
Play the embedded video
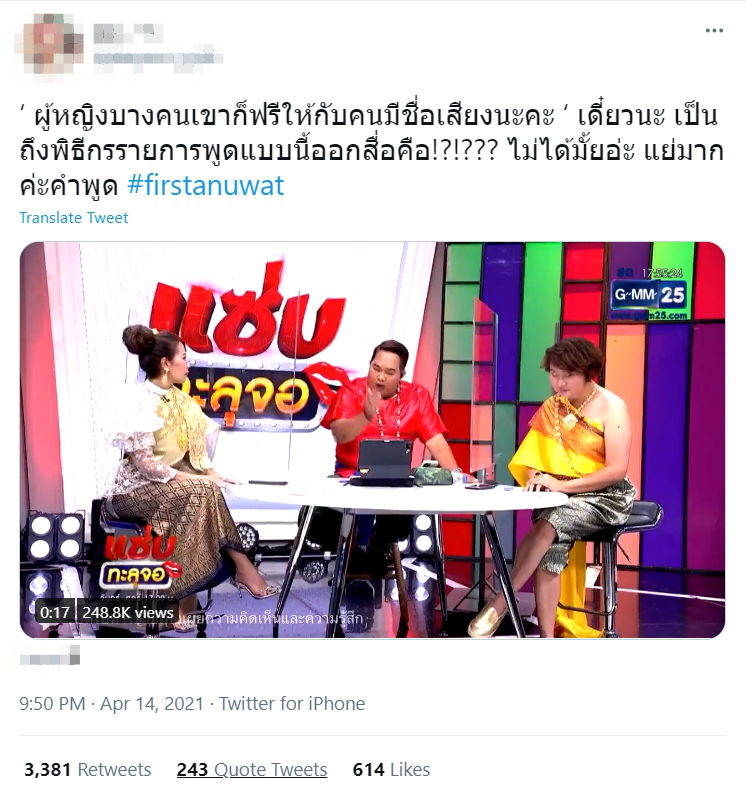click(x=372, y=440)
